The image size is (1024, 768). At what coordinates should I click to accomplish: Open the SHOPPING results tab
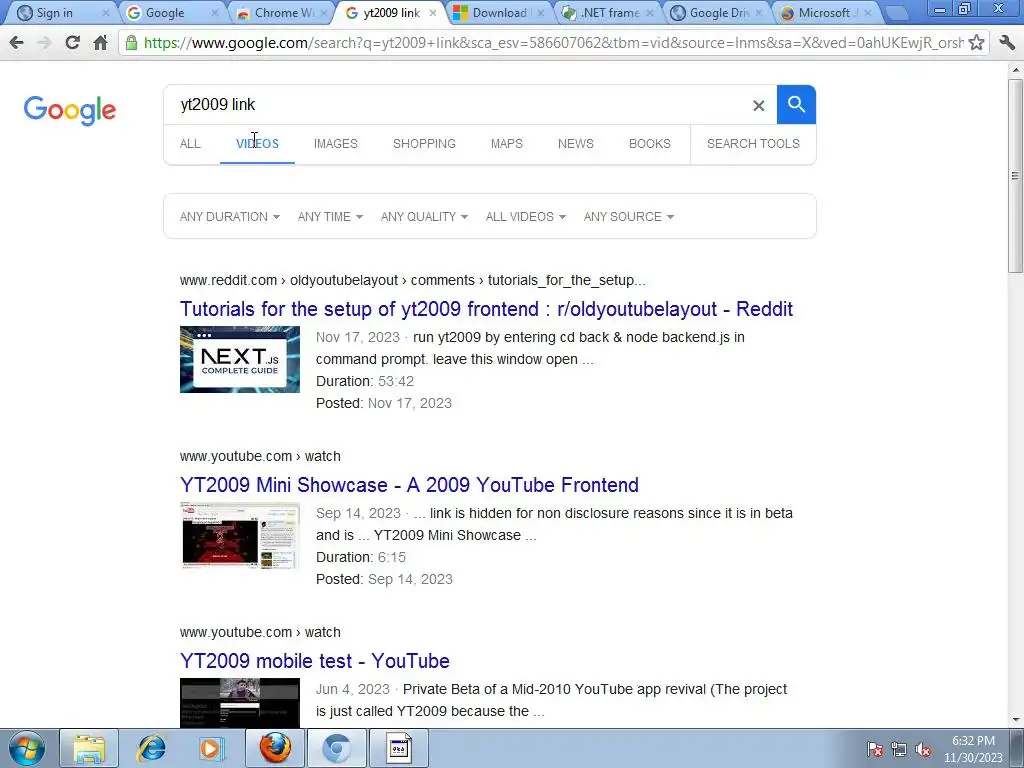pos(424,144)
